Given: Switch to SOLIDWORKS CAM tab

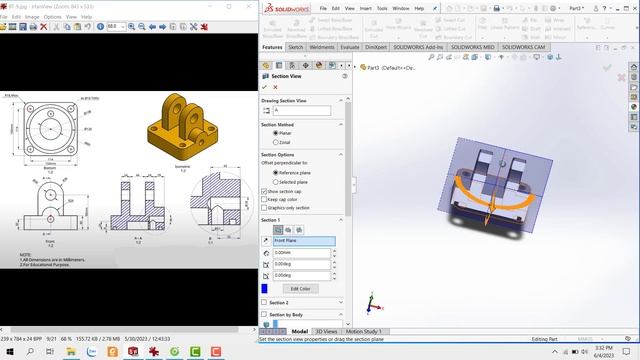Looking at the screenshot, I should 523,47.
